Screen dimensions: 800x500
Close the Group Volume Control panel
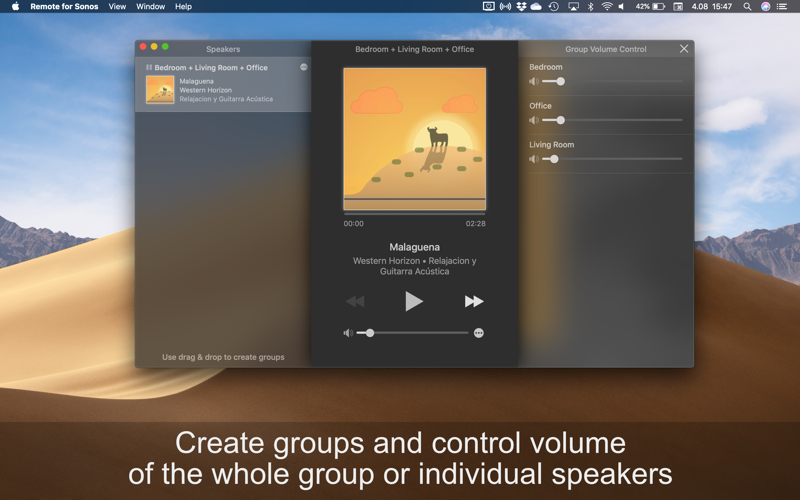pos(684,48)
